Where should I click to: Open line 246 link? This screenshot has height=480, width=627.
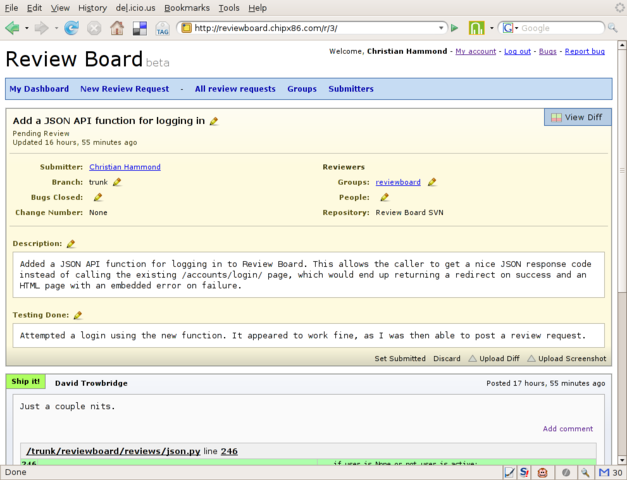pos(229,451)
